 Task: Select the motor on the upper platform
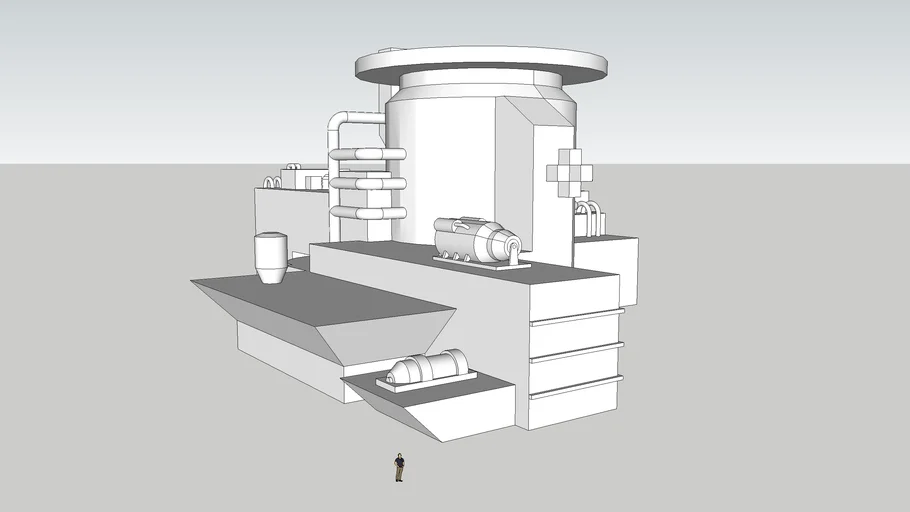click(477, 242)
